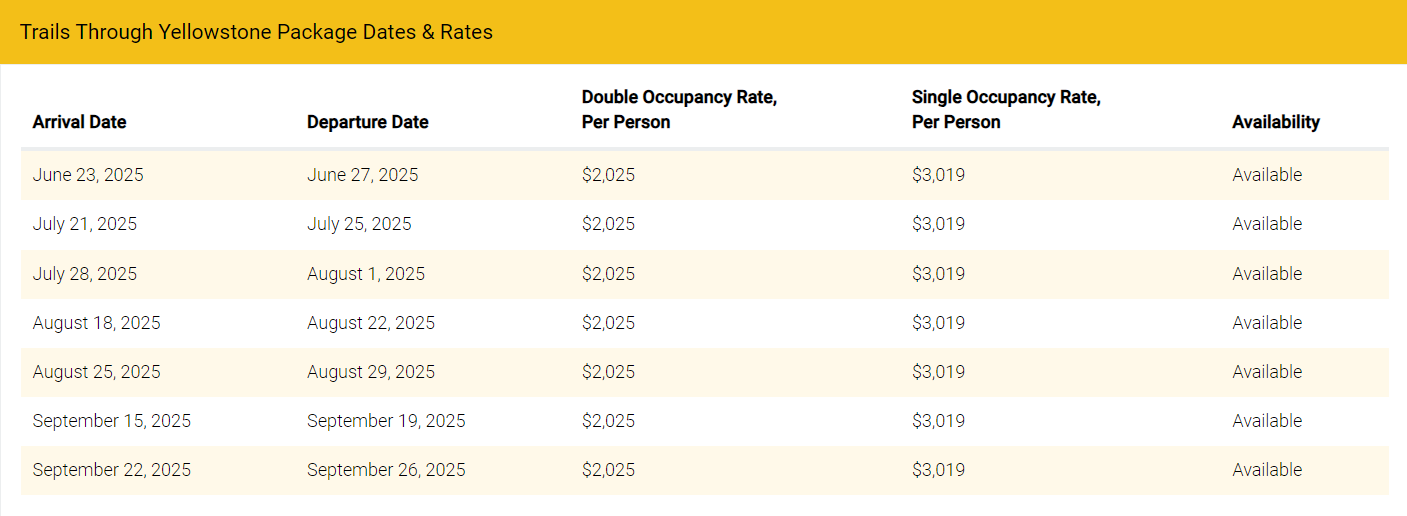Select the September 15, 2025 arrival date
Screen dimensions: 1407x516
coord(112,421)
